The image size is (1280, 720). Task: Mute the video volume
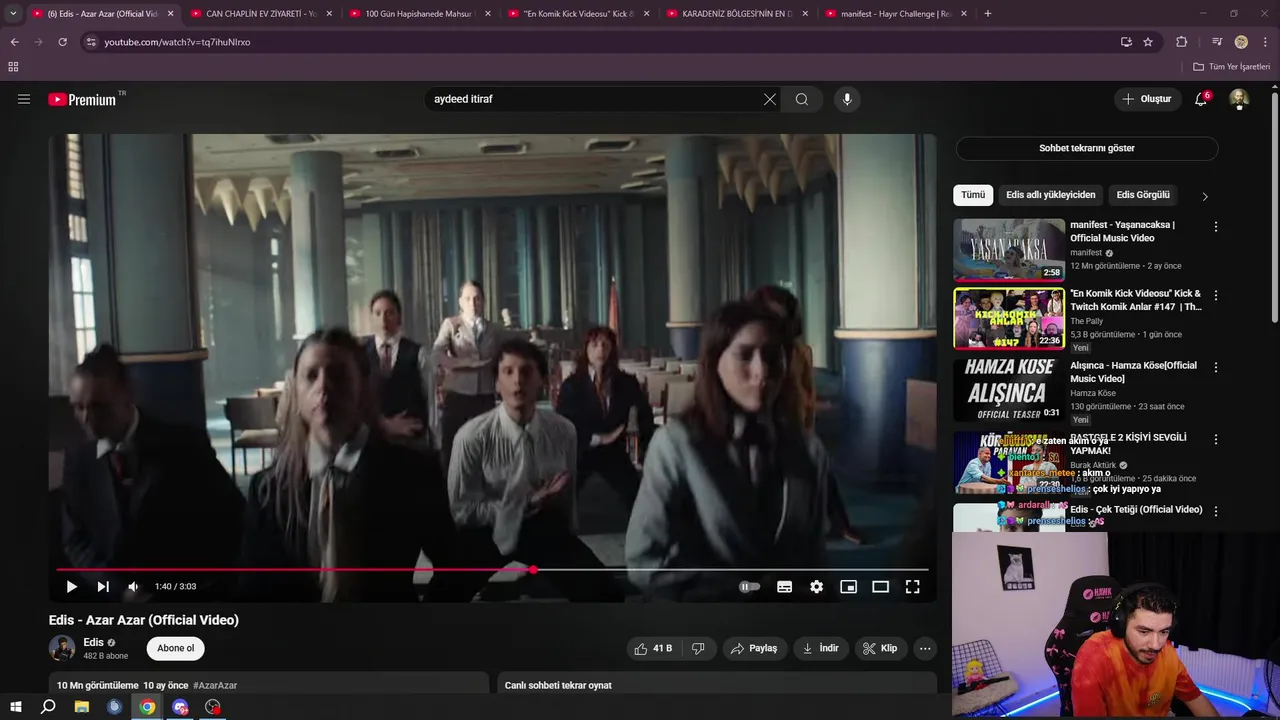pyautogui.click(x=133, y=587)
